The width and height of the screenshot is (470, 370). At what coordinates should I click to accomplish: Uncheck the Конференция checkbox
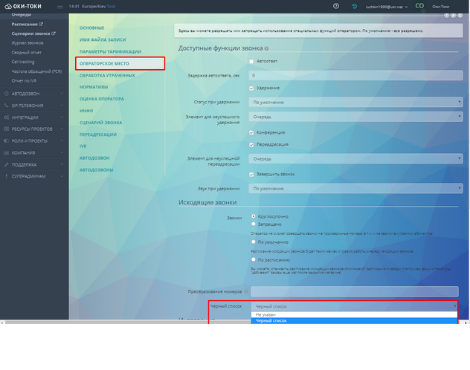tap(252, 133)
